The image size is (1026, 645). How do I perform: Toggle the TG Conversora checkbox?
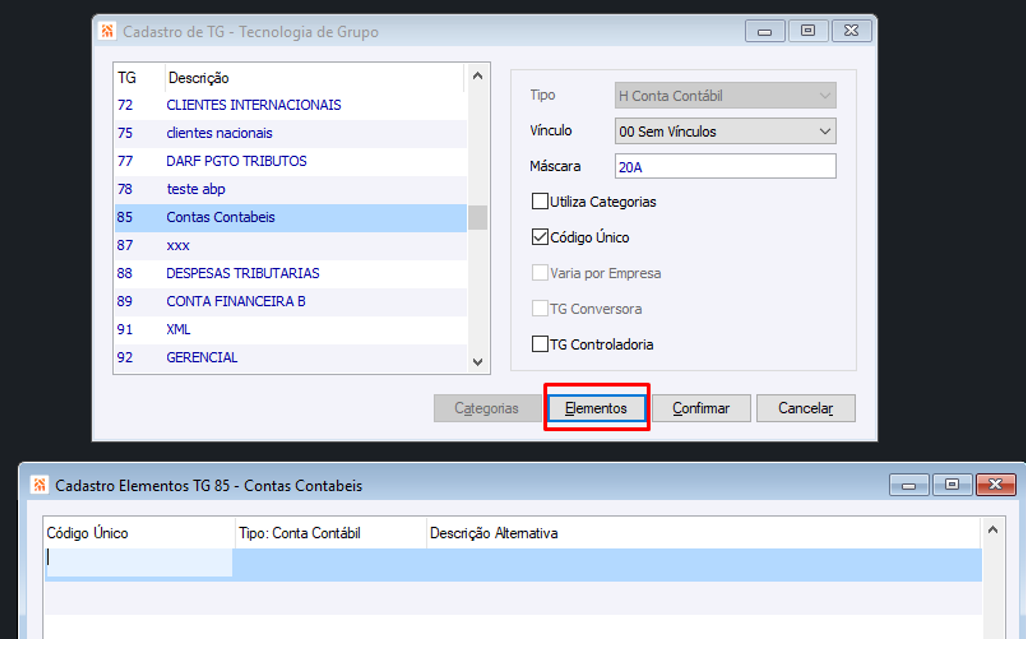pos(540,308)
